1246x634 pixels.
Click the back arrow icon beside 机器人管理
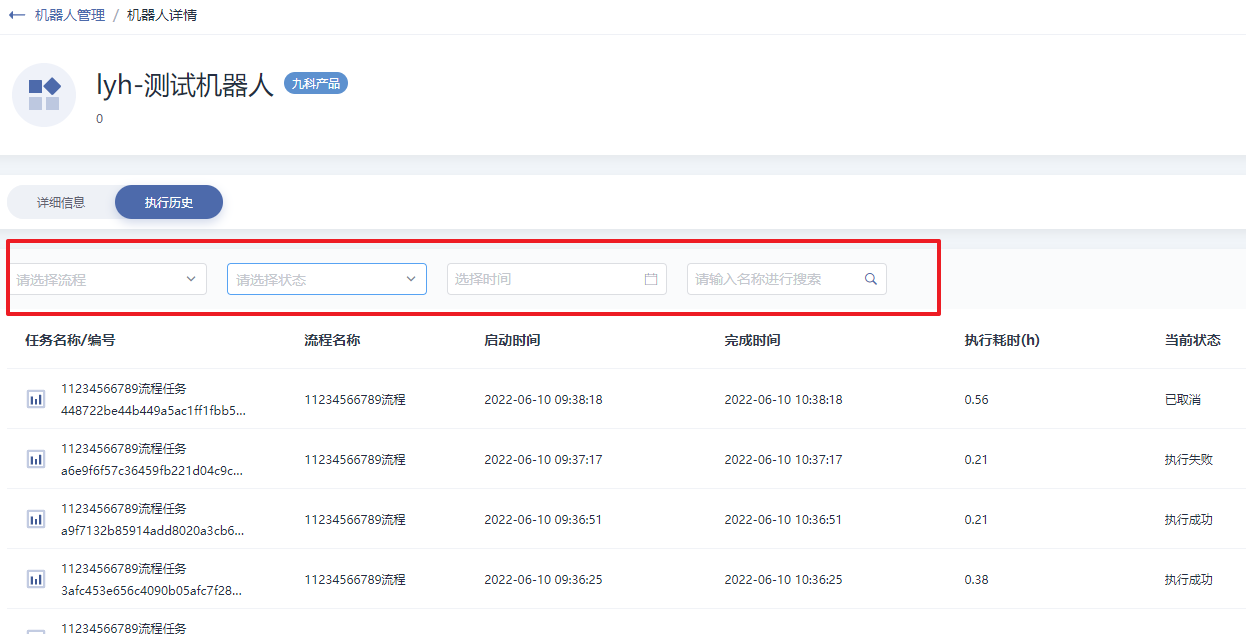click(16, 16)
